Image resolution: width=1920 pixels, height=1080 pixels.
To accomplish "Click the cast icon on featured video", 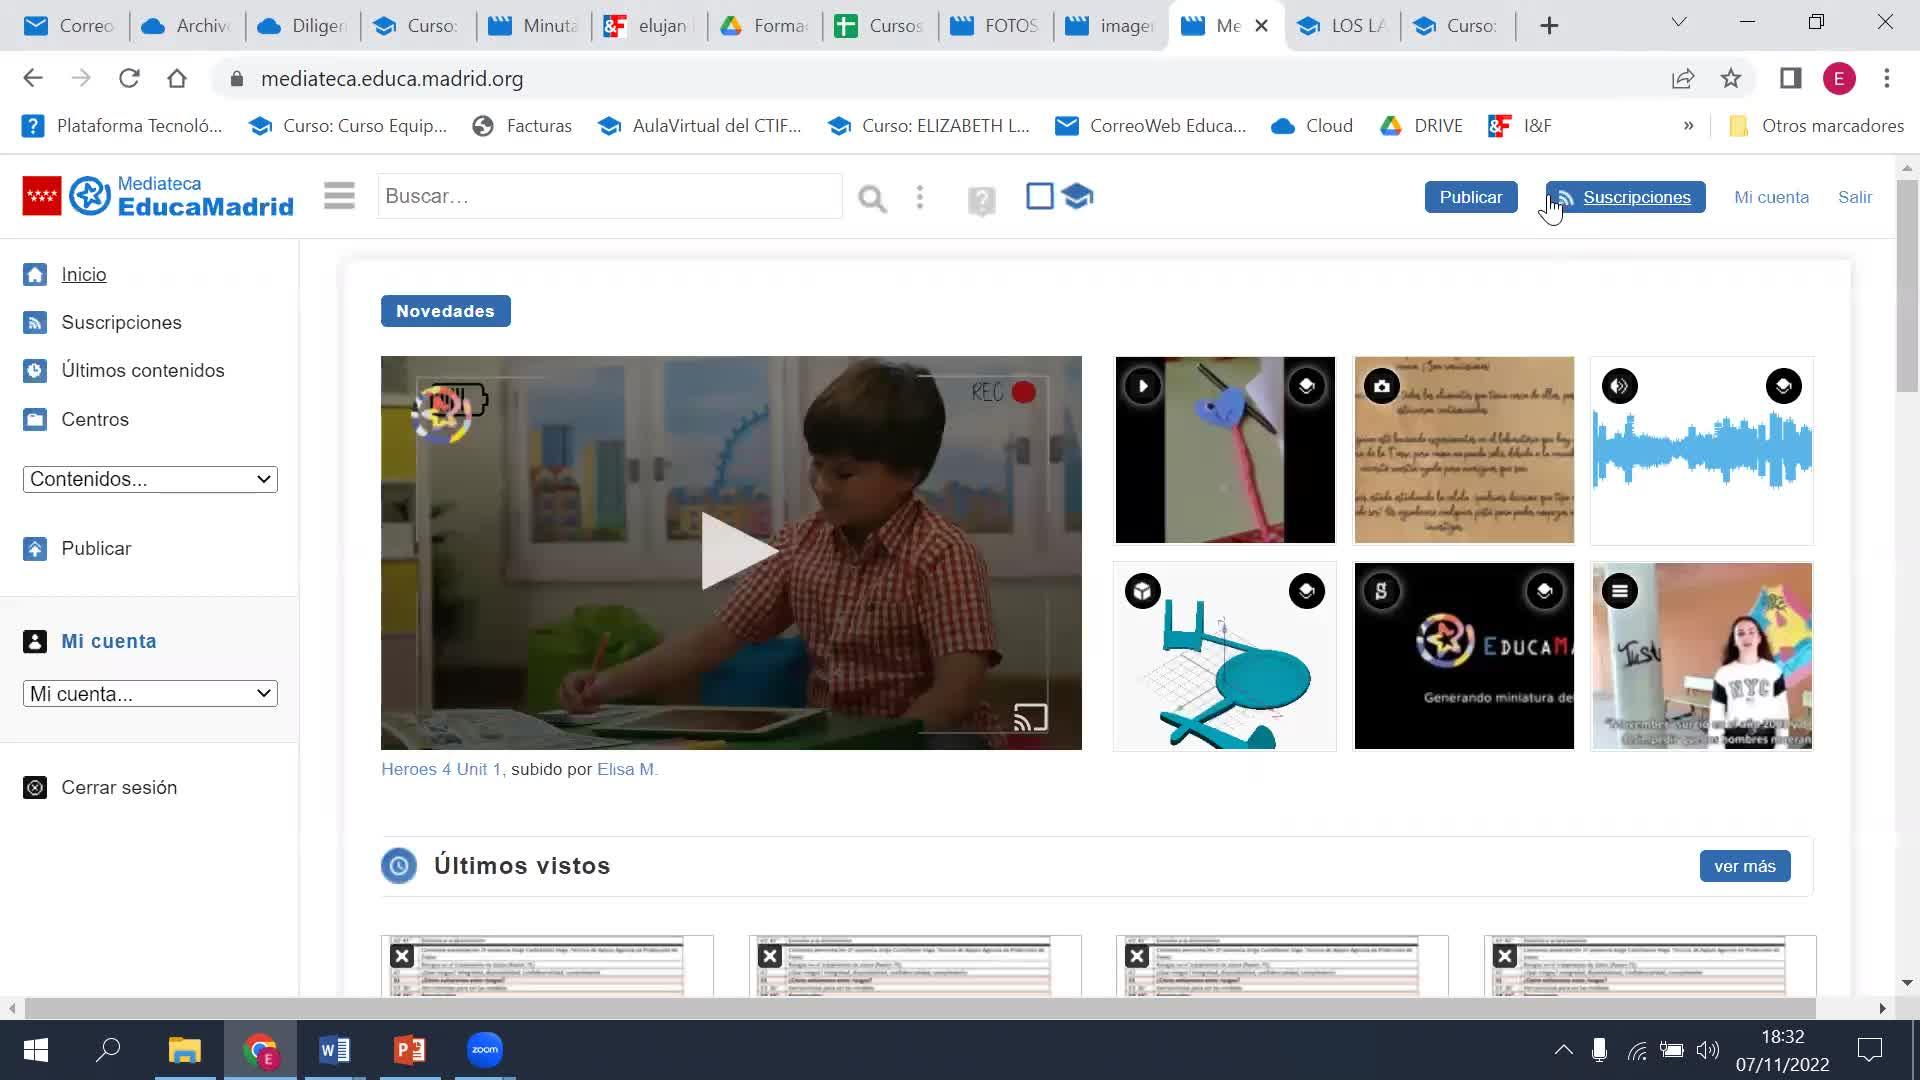I will click(x=1030, y=717).
